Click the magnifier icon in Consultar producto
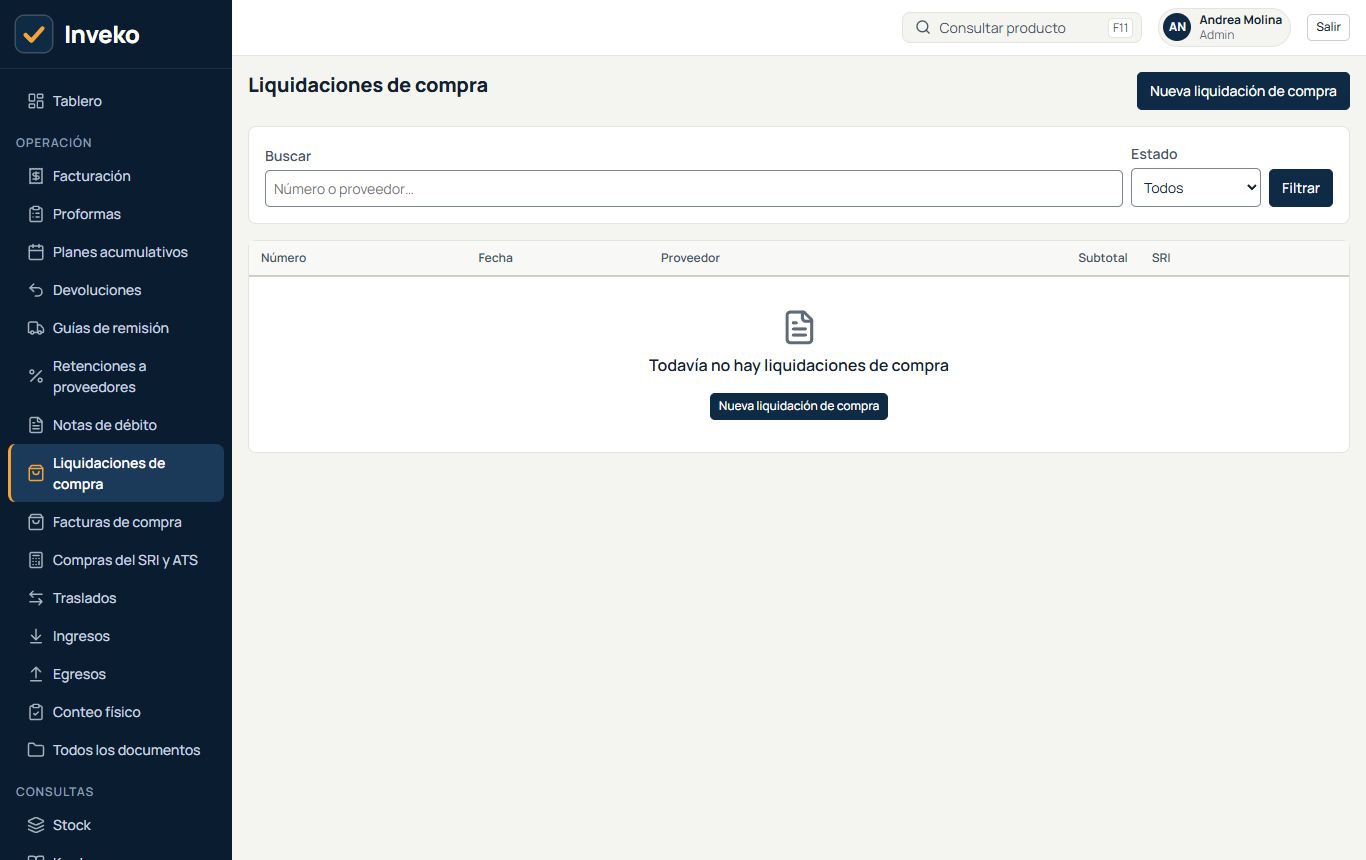The width and height of the screenshot is (1366, 860). click(x=923, y=28)
